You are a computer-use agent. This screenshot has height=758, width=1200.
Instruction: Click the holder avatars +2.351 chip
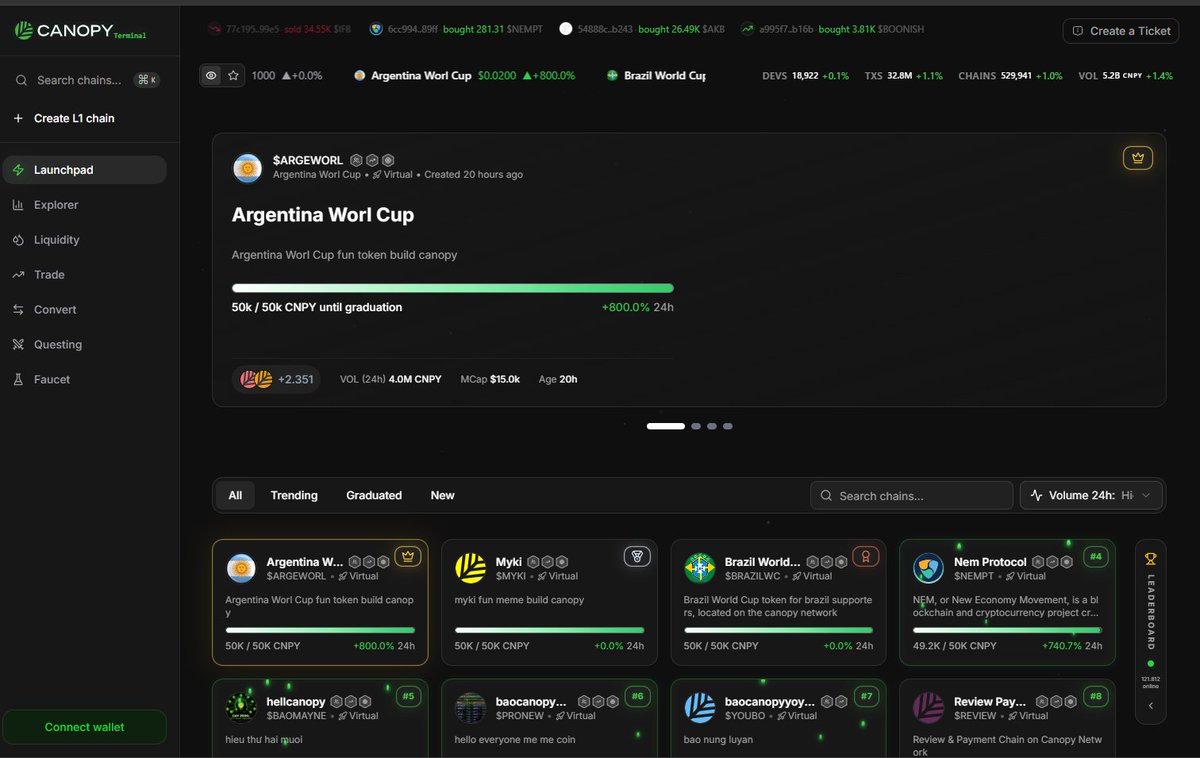pos(277,379)
